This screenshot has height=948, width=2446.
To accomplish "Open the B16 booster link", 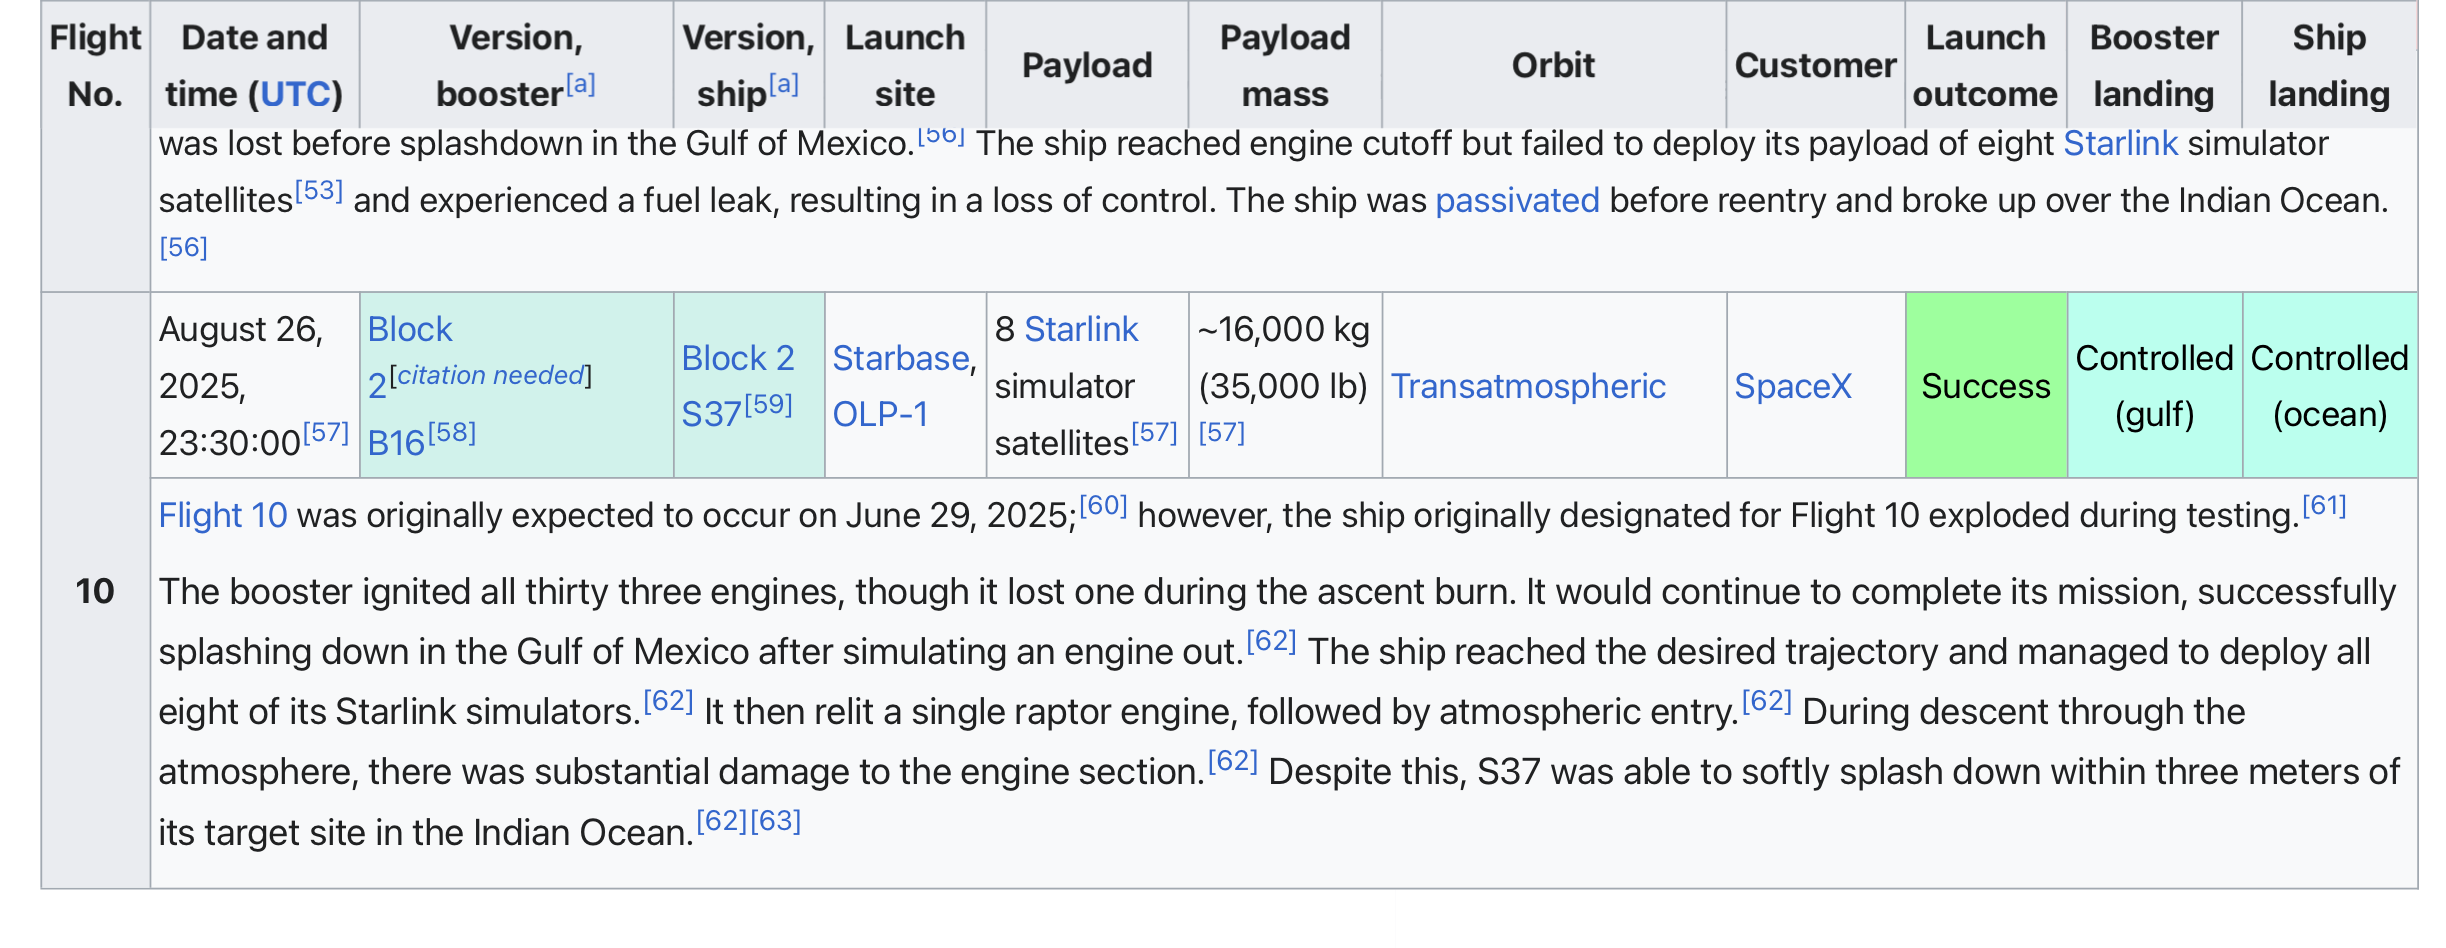I will coord(396,442).
